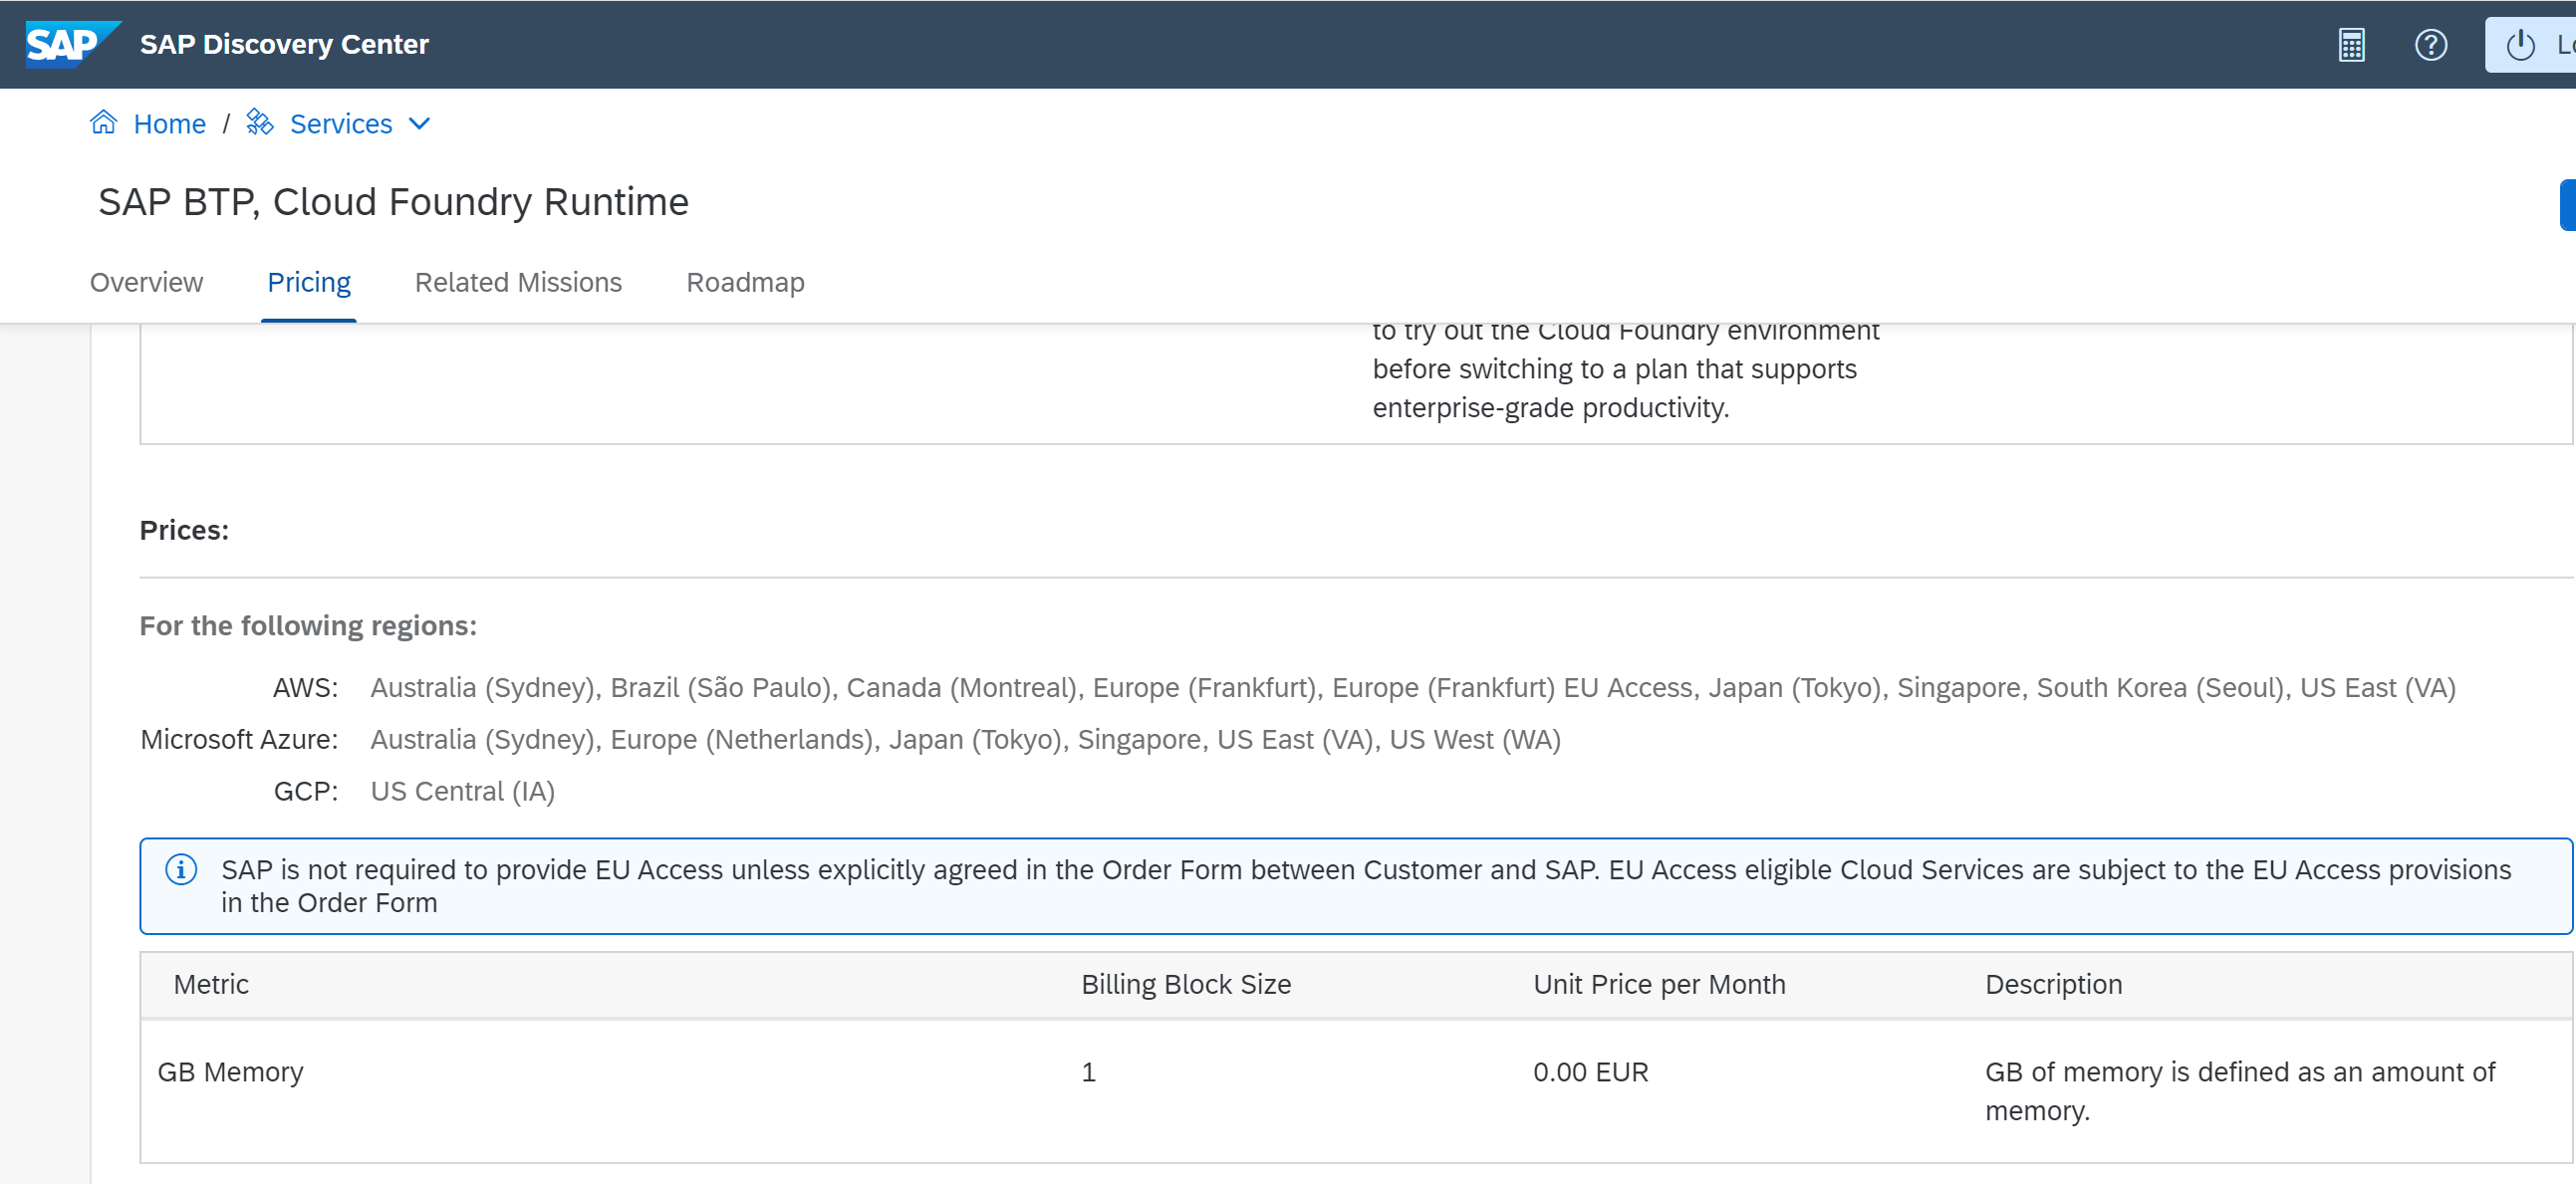Click the Services breadcrumb icon
The height and width of the screenshot is (1184, 2576).
point(260,122)
